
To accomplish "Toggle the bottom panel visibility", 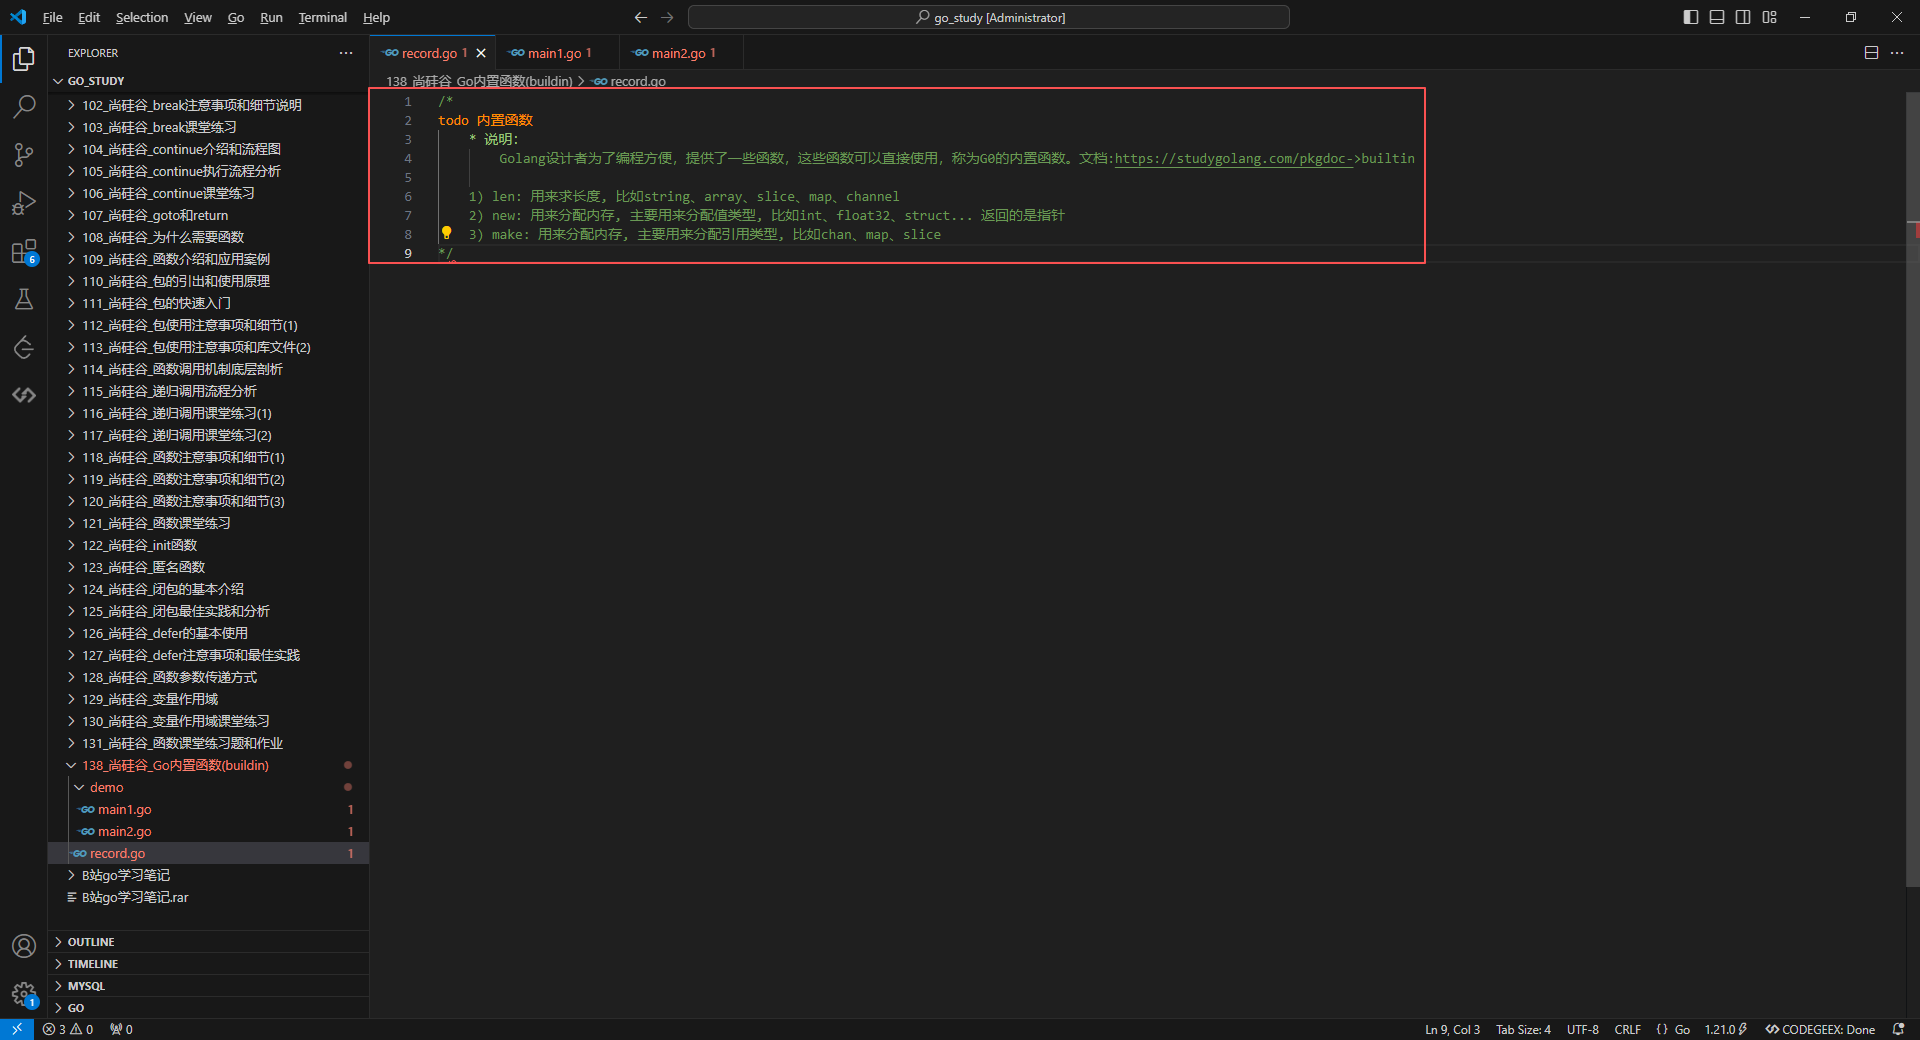I will pos(1717,17).
